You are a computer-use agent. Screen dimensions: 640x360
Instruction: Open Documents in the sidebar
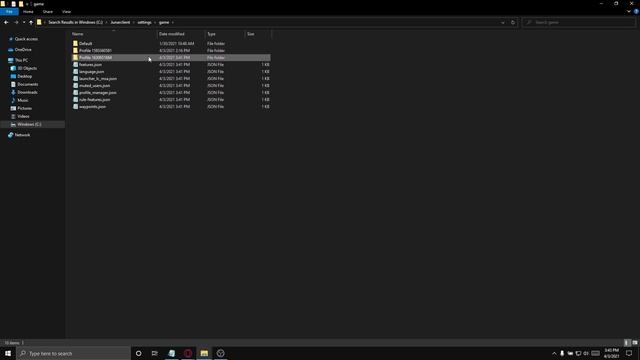click(27, 84)
